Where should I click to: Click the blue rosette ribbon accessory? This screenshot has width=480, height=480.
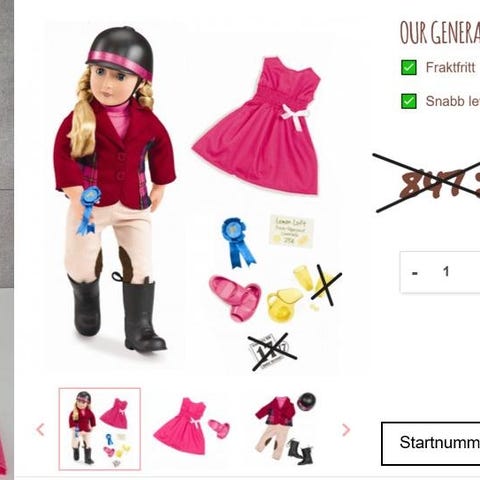(238, 243)
